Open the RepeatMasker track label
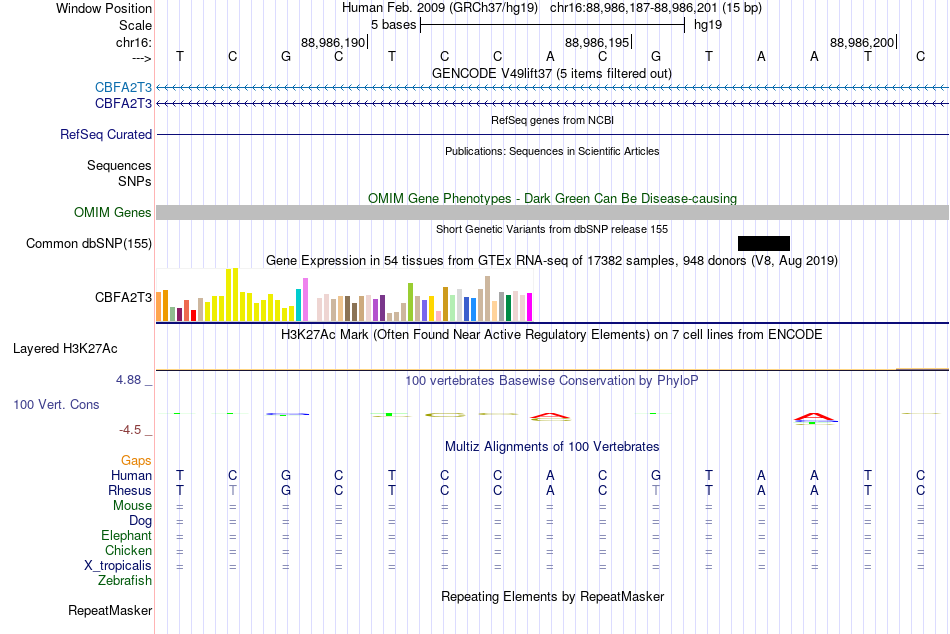950x634 pixels. [x=110, y=610]
